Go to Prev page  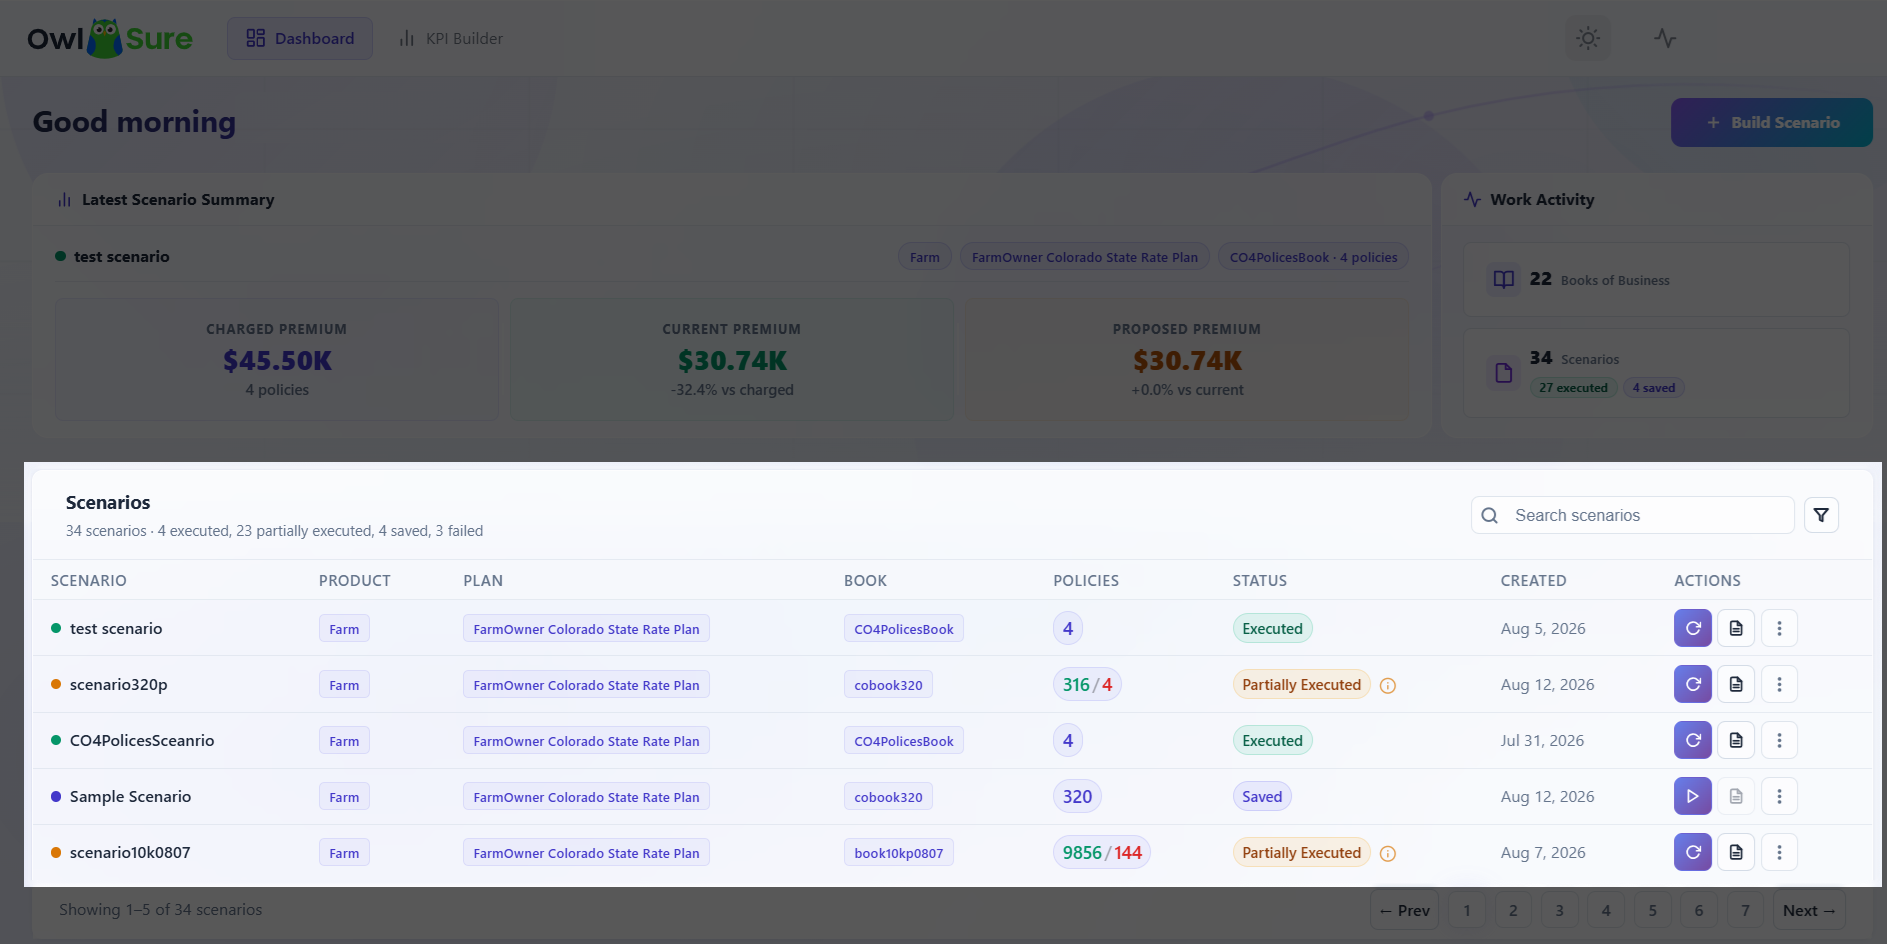(1404, 910)
